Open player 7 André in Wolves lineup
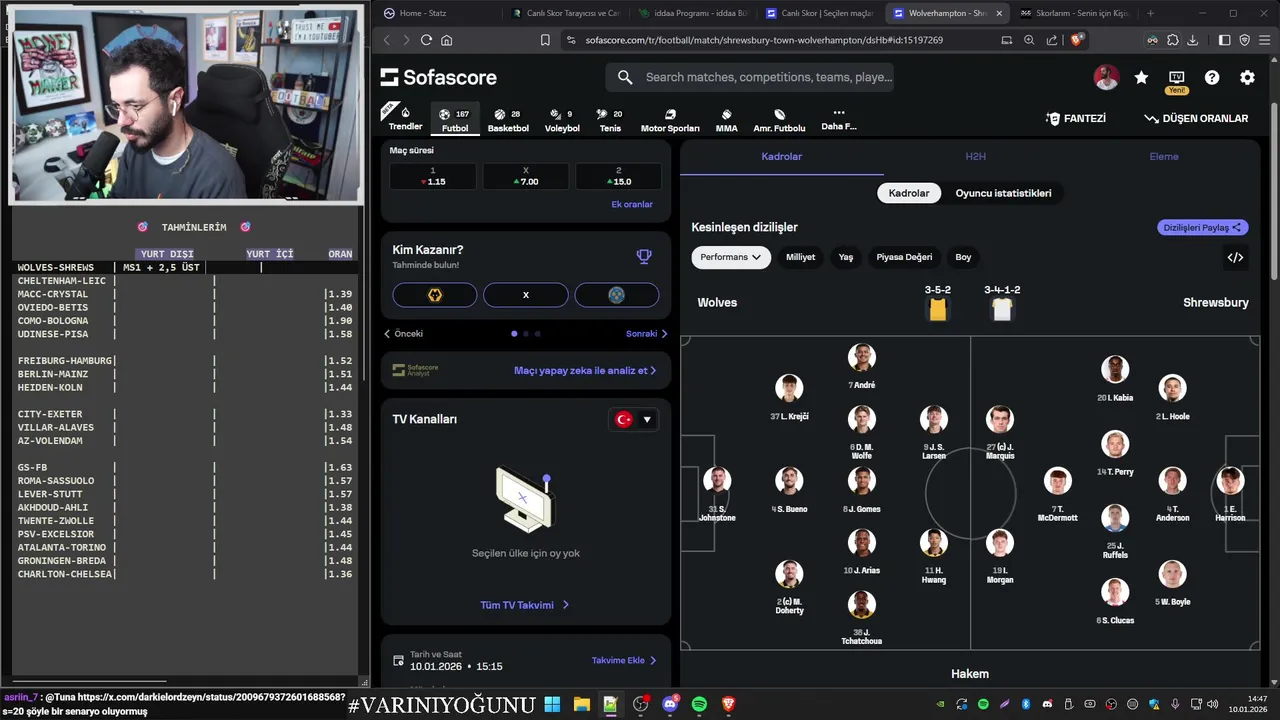 coord(861,367)
